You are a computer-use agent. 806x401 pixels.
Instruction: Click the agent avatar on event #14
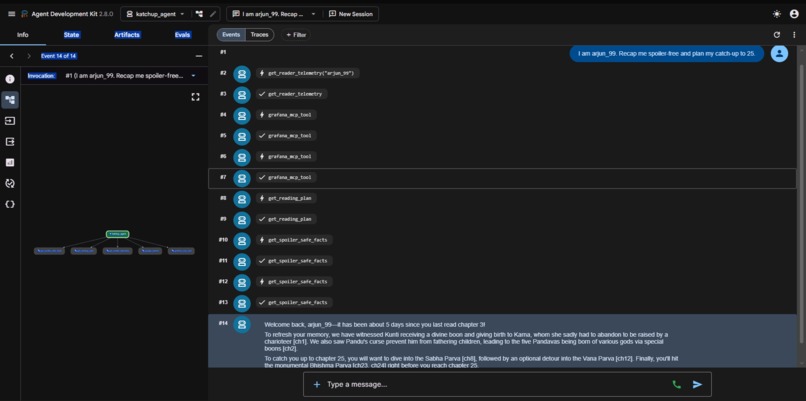(242, 324)
